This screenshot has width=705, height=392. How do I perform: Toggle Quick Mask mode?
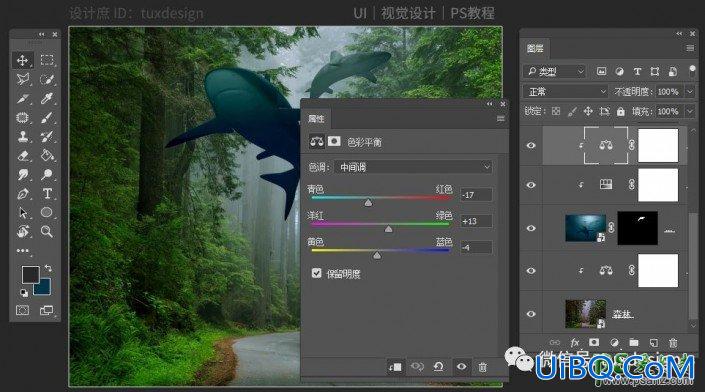click(22, 310)
